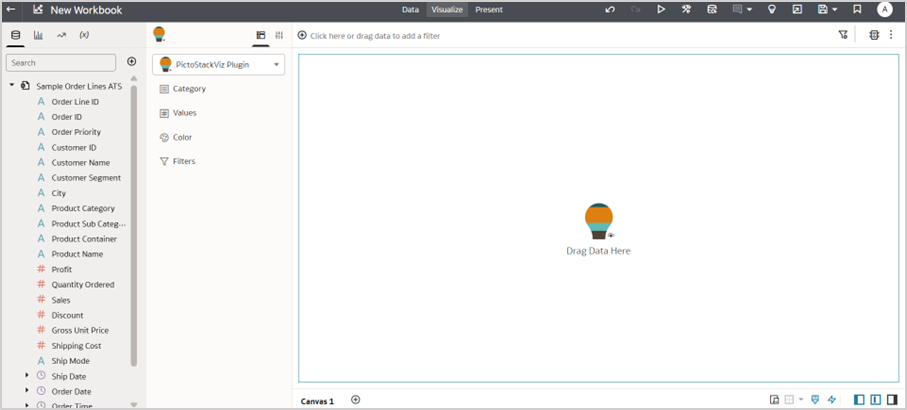Switch to the Visualize tab
This screenshot has height=410, width=907.
447,10
